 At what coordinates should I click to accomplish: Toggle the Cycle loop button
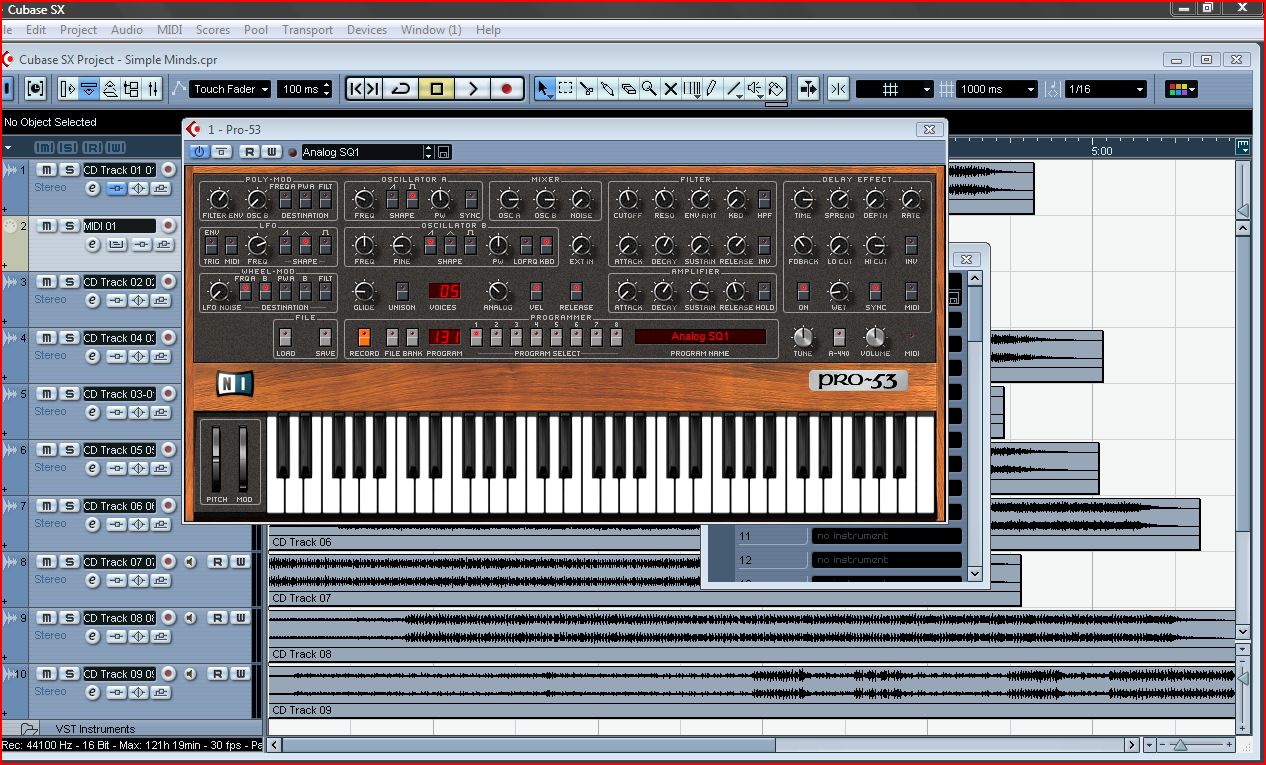coord(401,89)
